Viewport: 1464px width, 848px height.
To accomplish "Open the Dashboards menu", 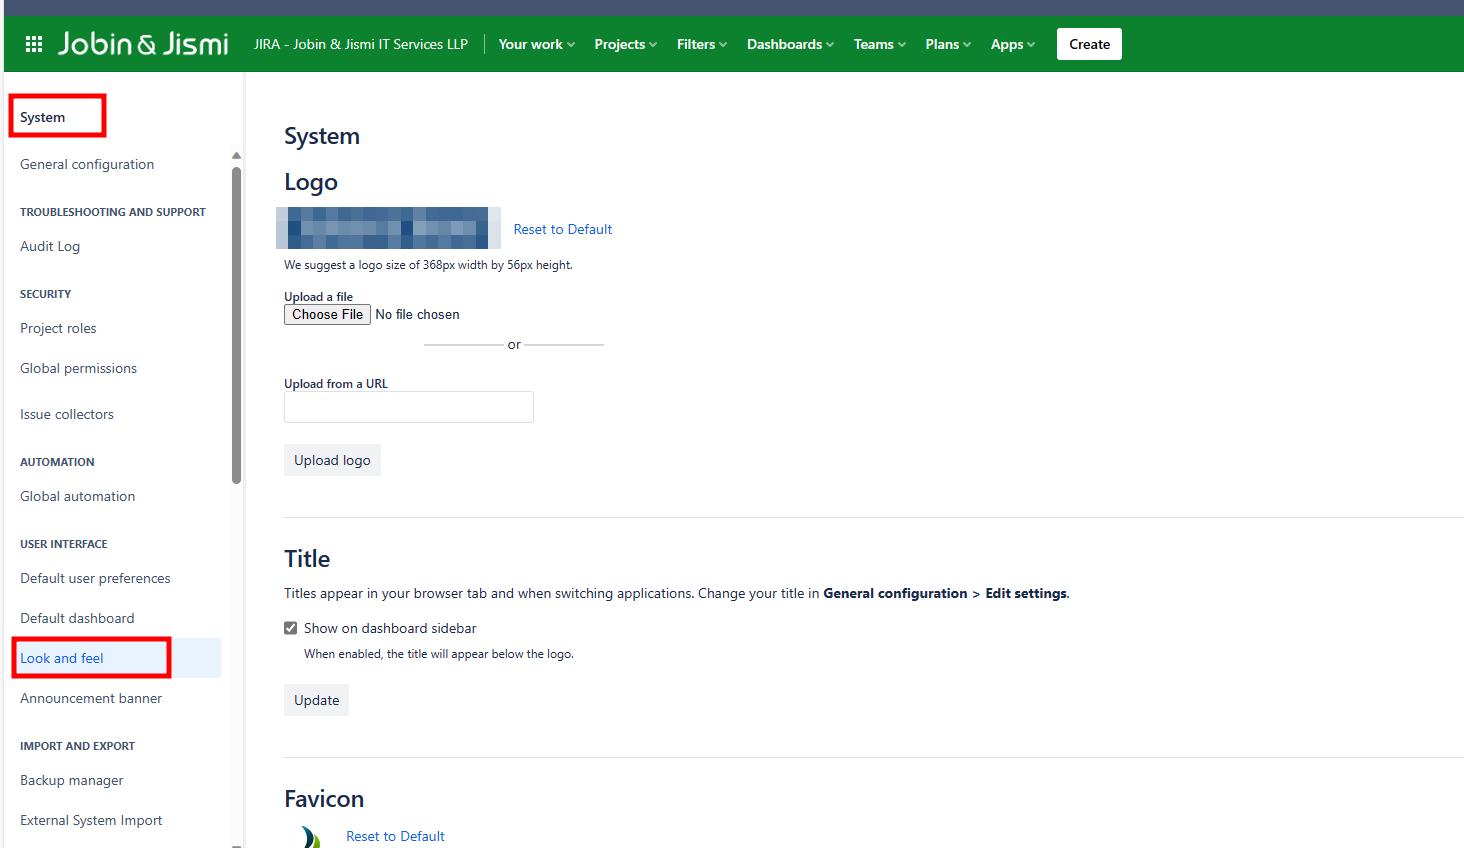I will [x=789, y=44].
